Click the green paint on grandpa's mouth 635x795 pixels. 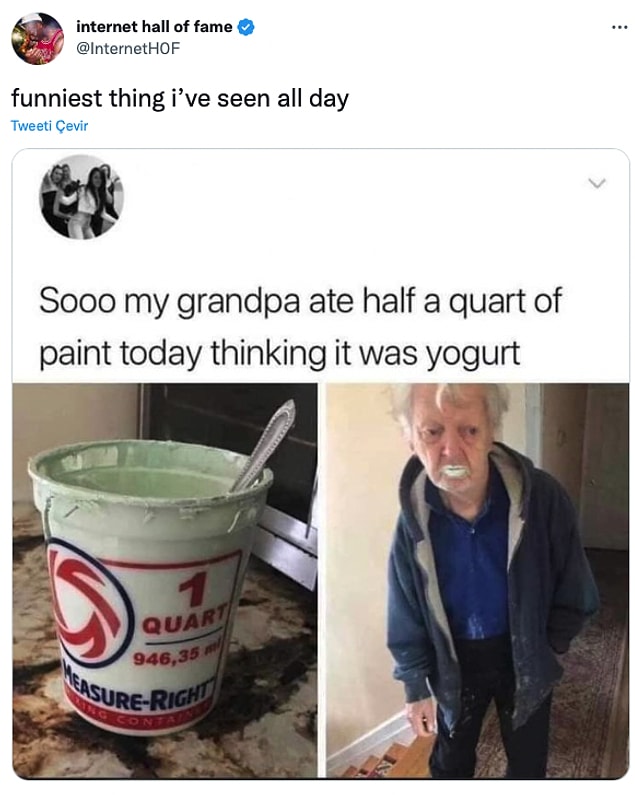pyautogui.click(x=455, y=472)
